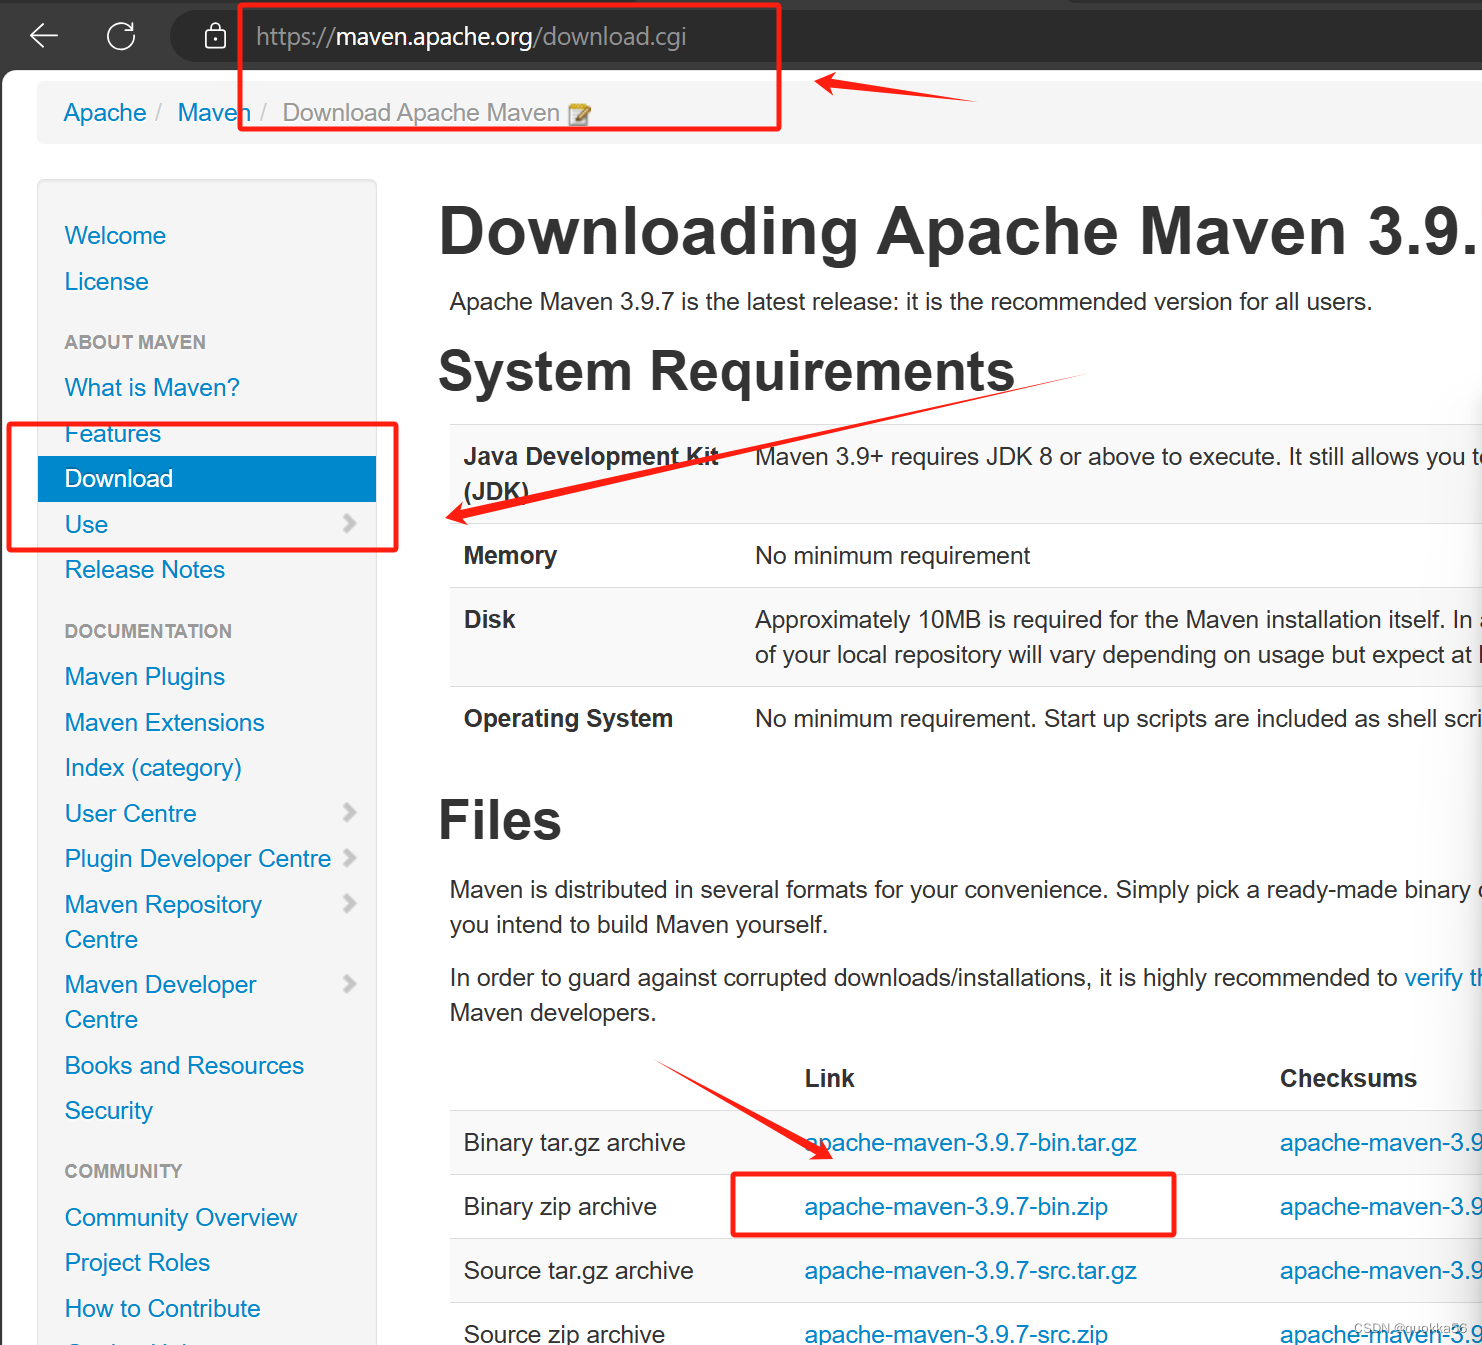Open the Apache breadcrumb link
Screen dimensions: 1482x1345
pyautogui.click(x=105, y=113)
